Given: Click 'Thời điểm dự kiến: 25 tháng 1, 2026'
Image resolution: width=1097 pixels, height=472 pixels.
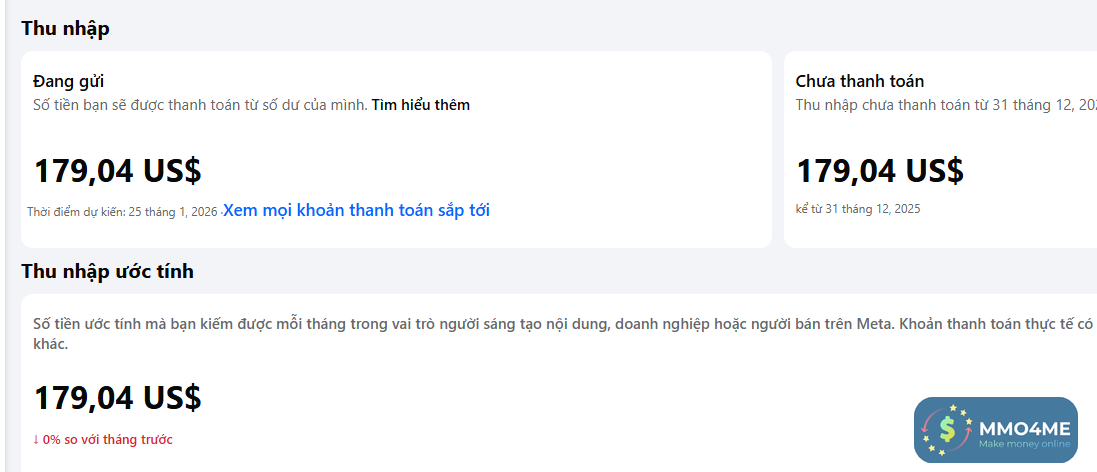Looking at the screenshot, I should coord(122,211).
